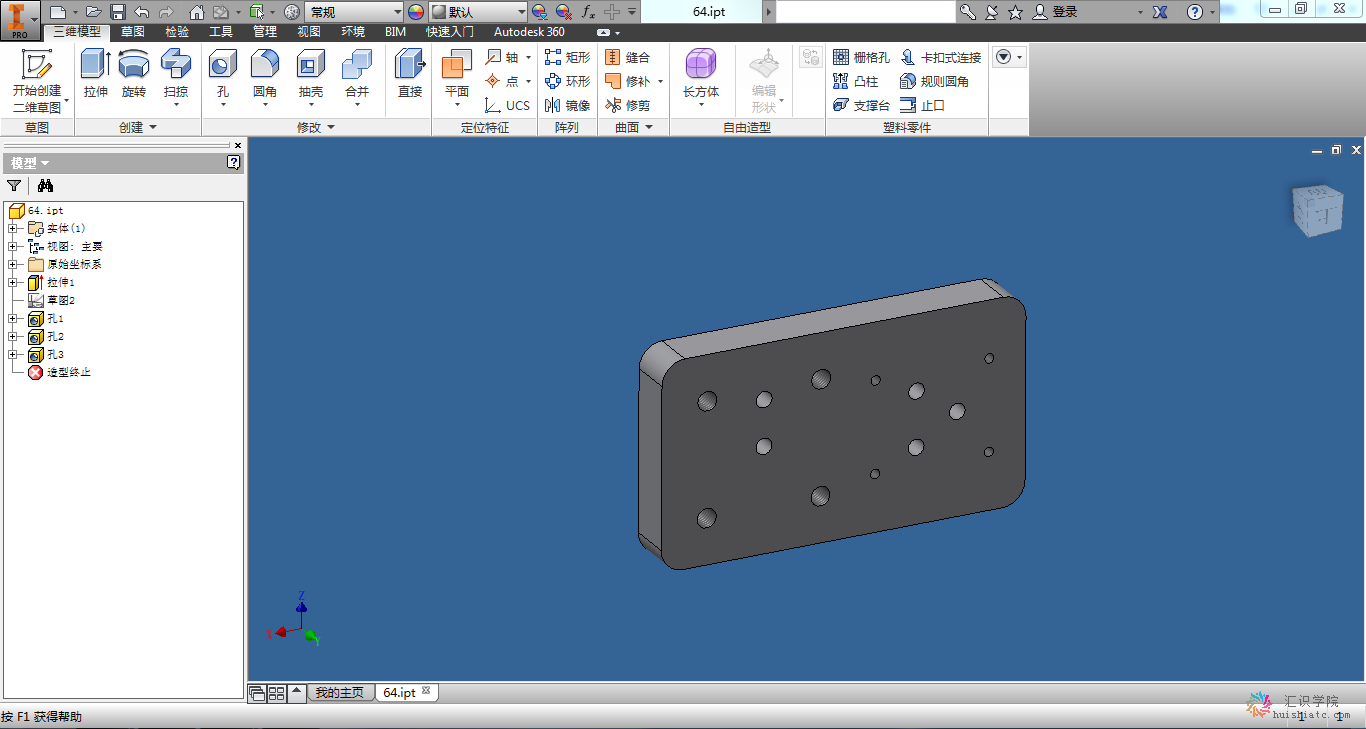Create a work Axis (轴)
1366x729 pixels.
pos(504,57)
